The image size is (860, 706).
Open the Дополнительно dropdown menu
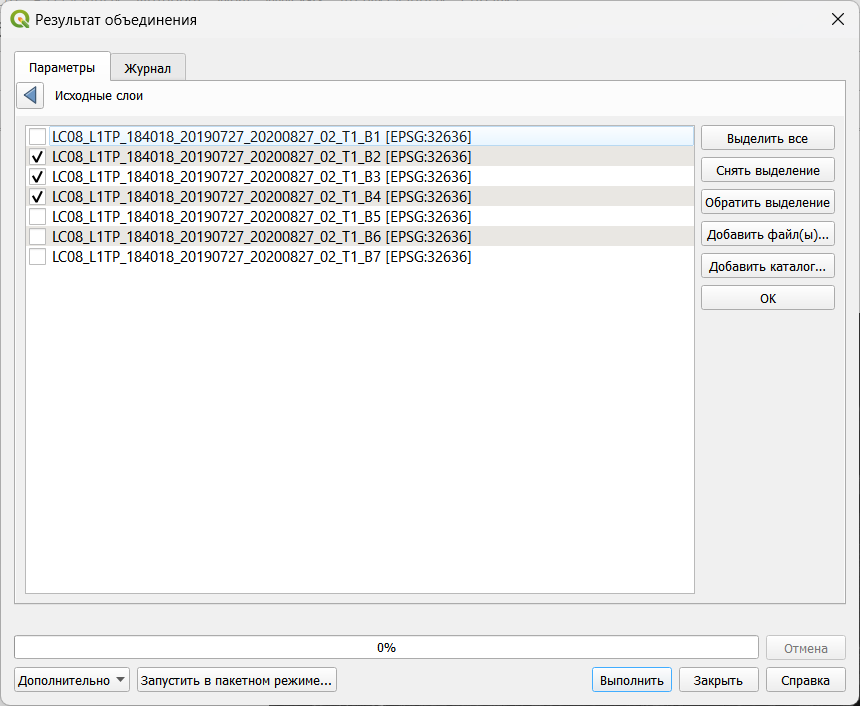pyautogui.click(x=72, y=680)
